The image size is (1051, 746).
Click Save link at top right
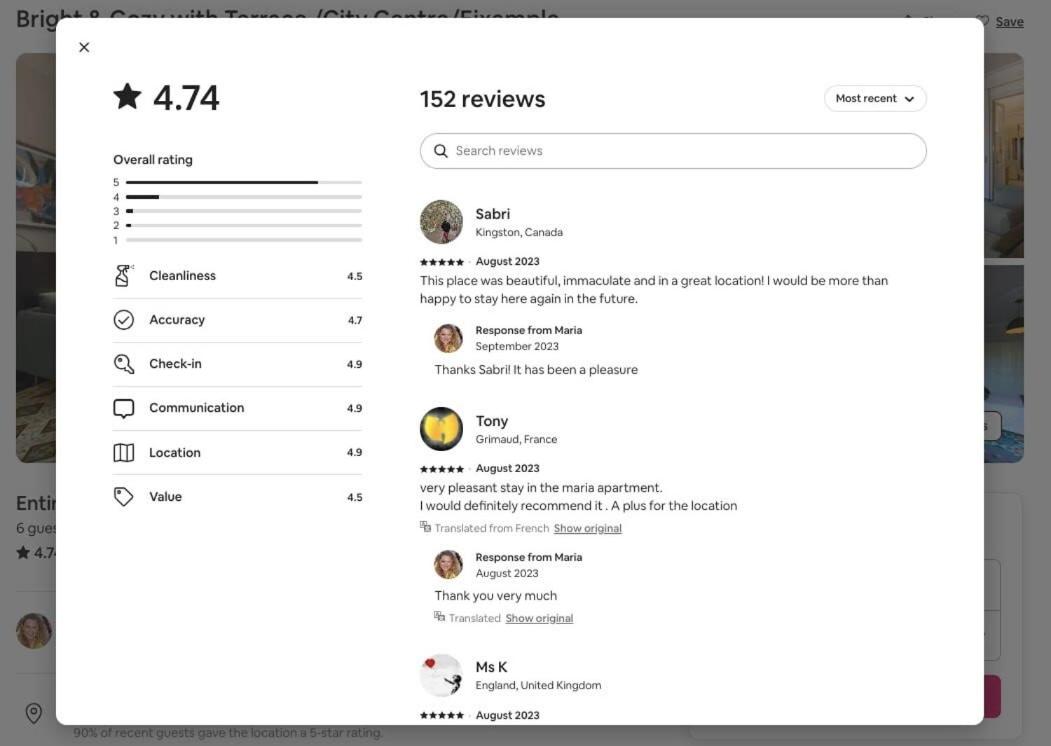[1009, 22]
